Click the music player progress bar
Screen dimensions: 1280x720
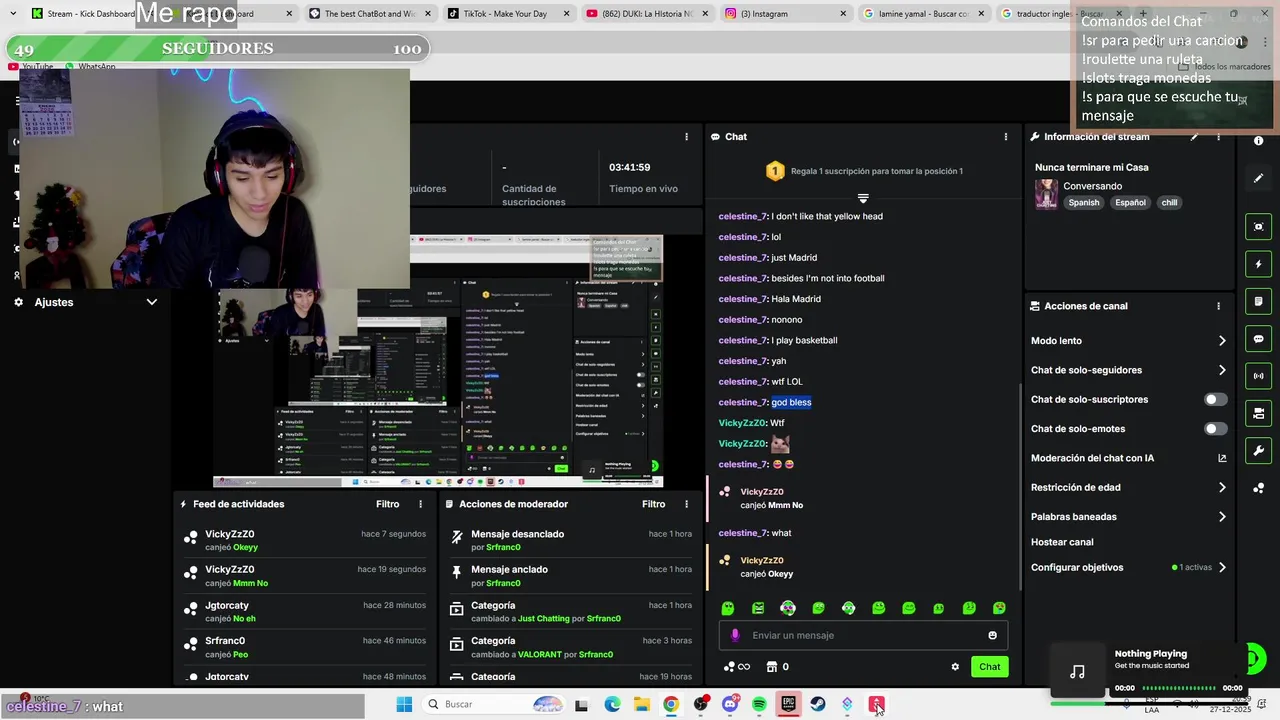[1180, 688]
